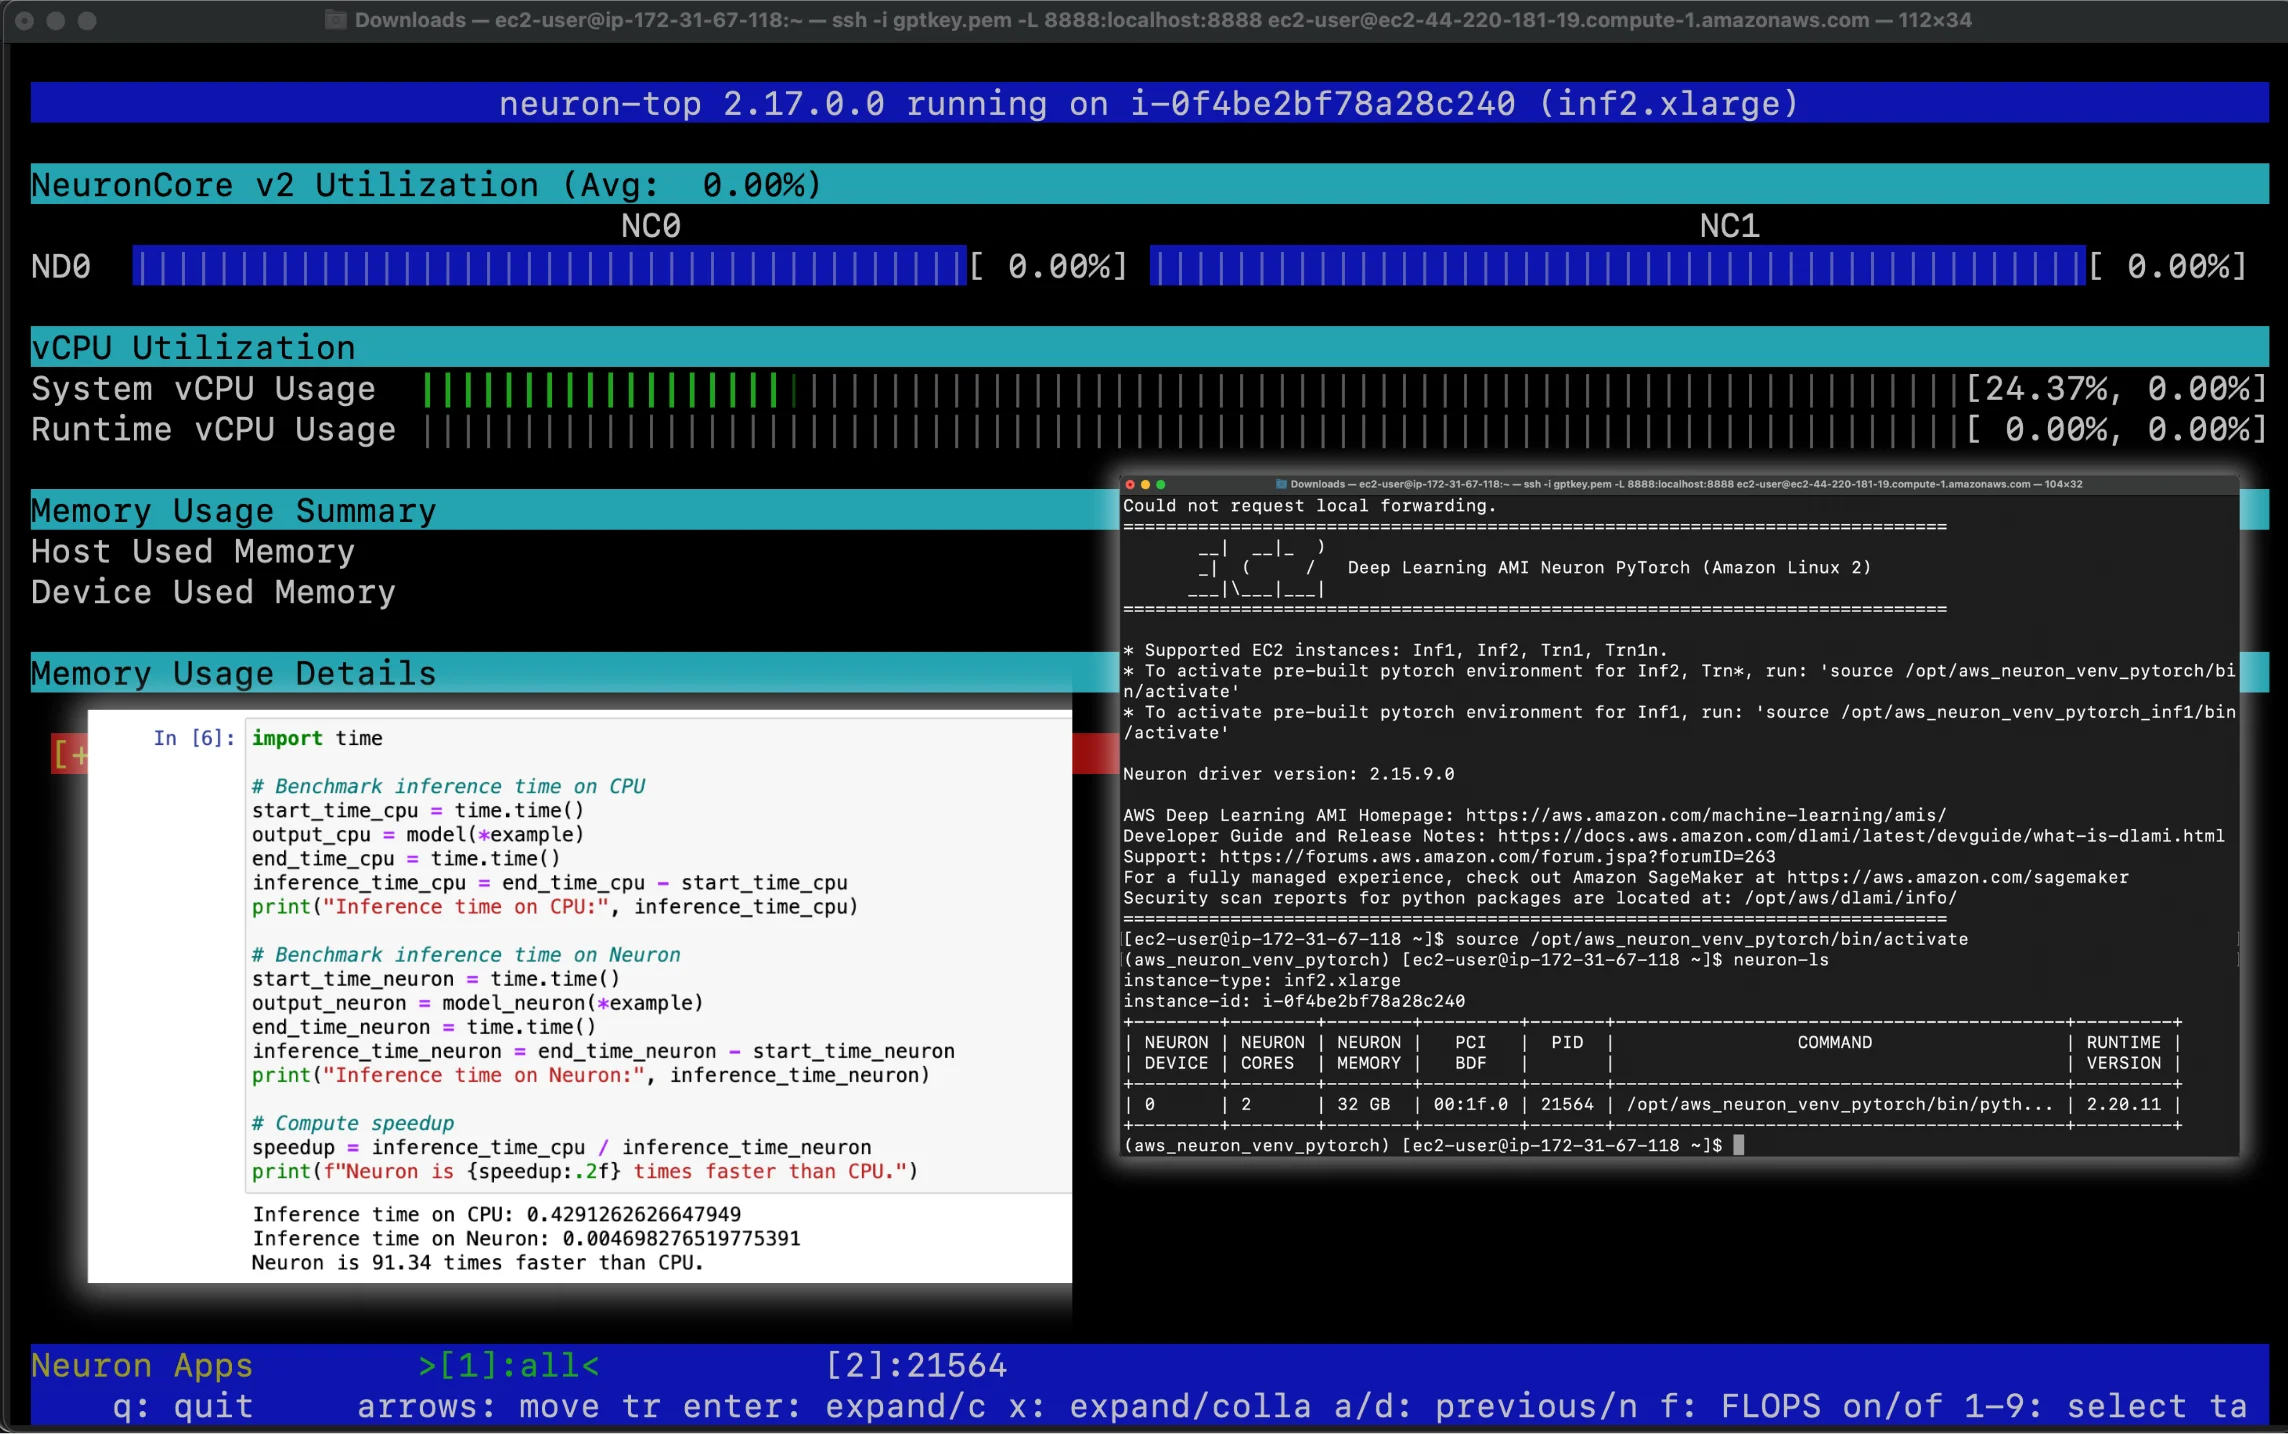Click the '# Benchmark inference time on Neuron' comment
2288x1434 pixels.
click(466, 954)
